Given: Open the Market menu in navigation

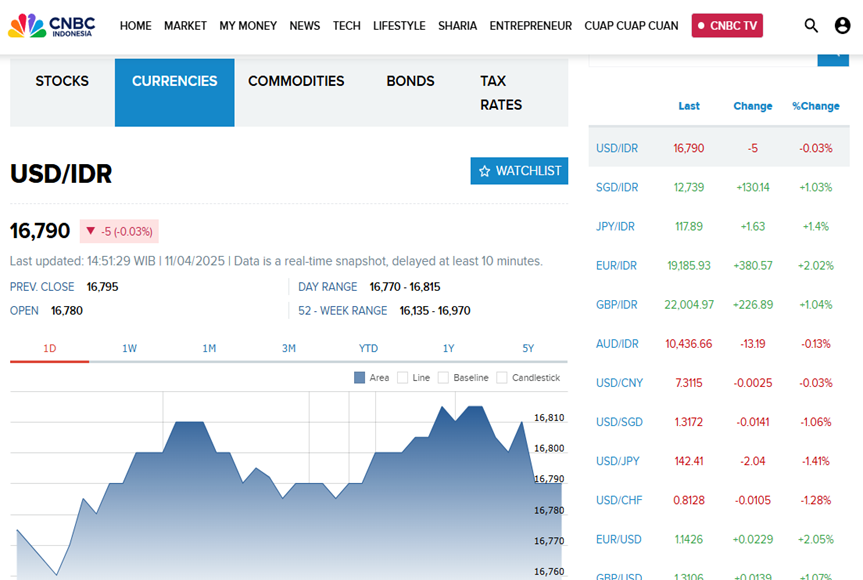Looking at the screenshot, I should 185,26.
